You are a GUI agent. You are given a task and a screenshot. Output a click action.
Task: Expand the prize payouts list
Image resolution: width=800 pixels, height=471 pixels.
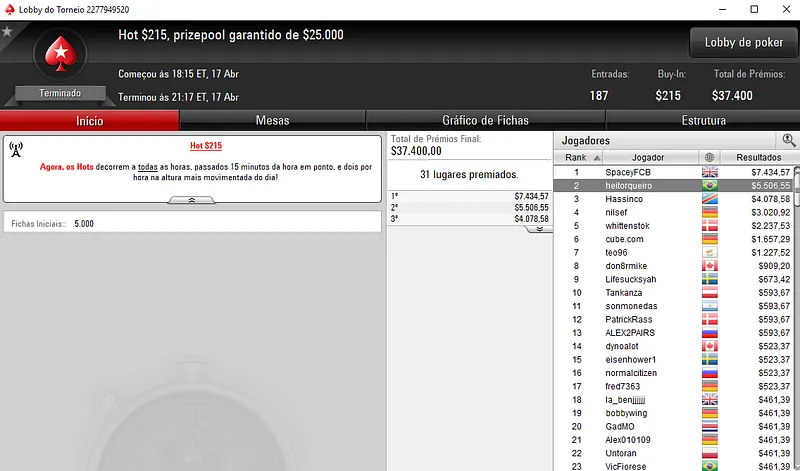pos(539,229)
